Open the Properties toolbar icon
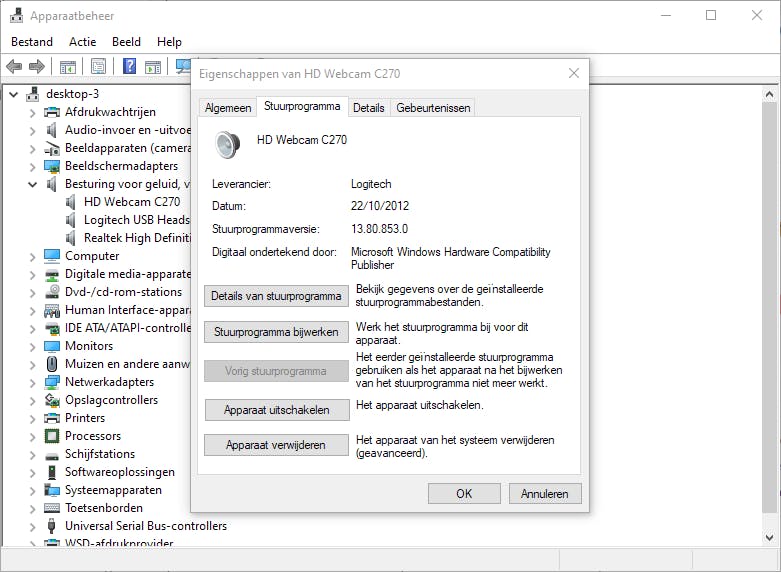Screen dimensions: 781x572 pyautogui.click(x=99, y=66)
